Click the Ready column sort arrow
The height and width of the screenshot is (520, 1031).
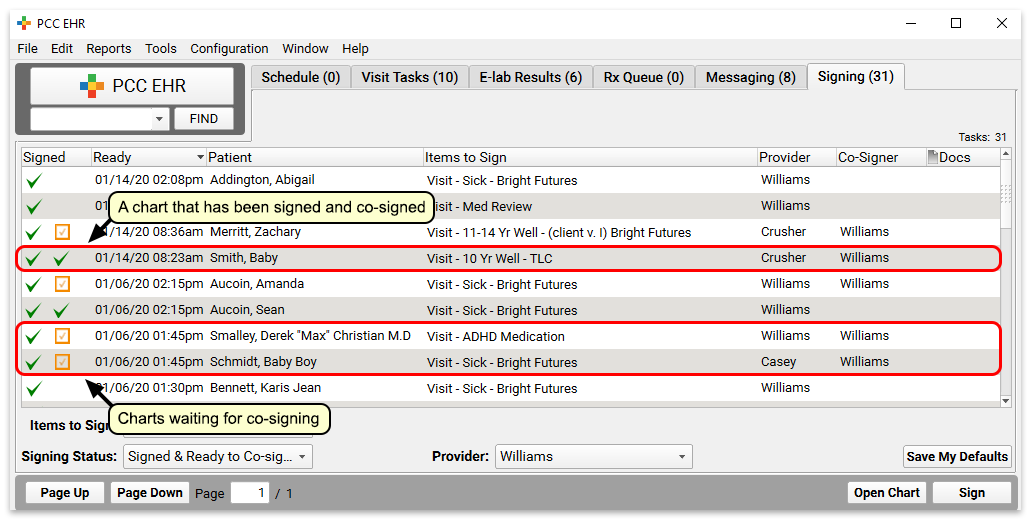(x=200, y=158)
